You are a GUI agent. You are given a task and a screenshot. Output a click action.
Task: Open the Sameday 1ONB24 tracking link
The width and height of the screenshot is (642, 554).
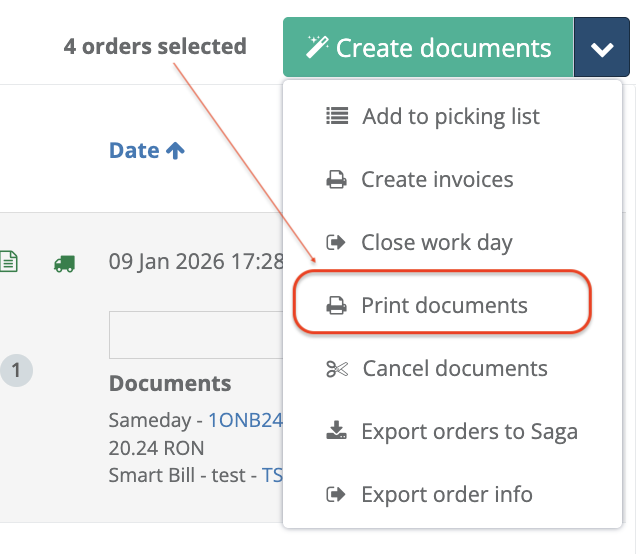pyautogui.click(x=245, y=421)
